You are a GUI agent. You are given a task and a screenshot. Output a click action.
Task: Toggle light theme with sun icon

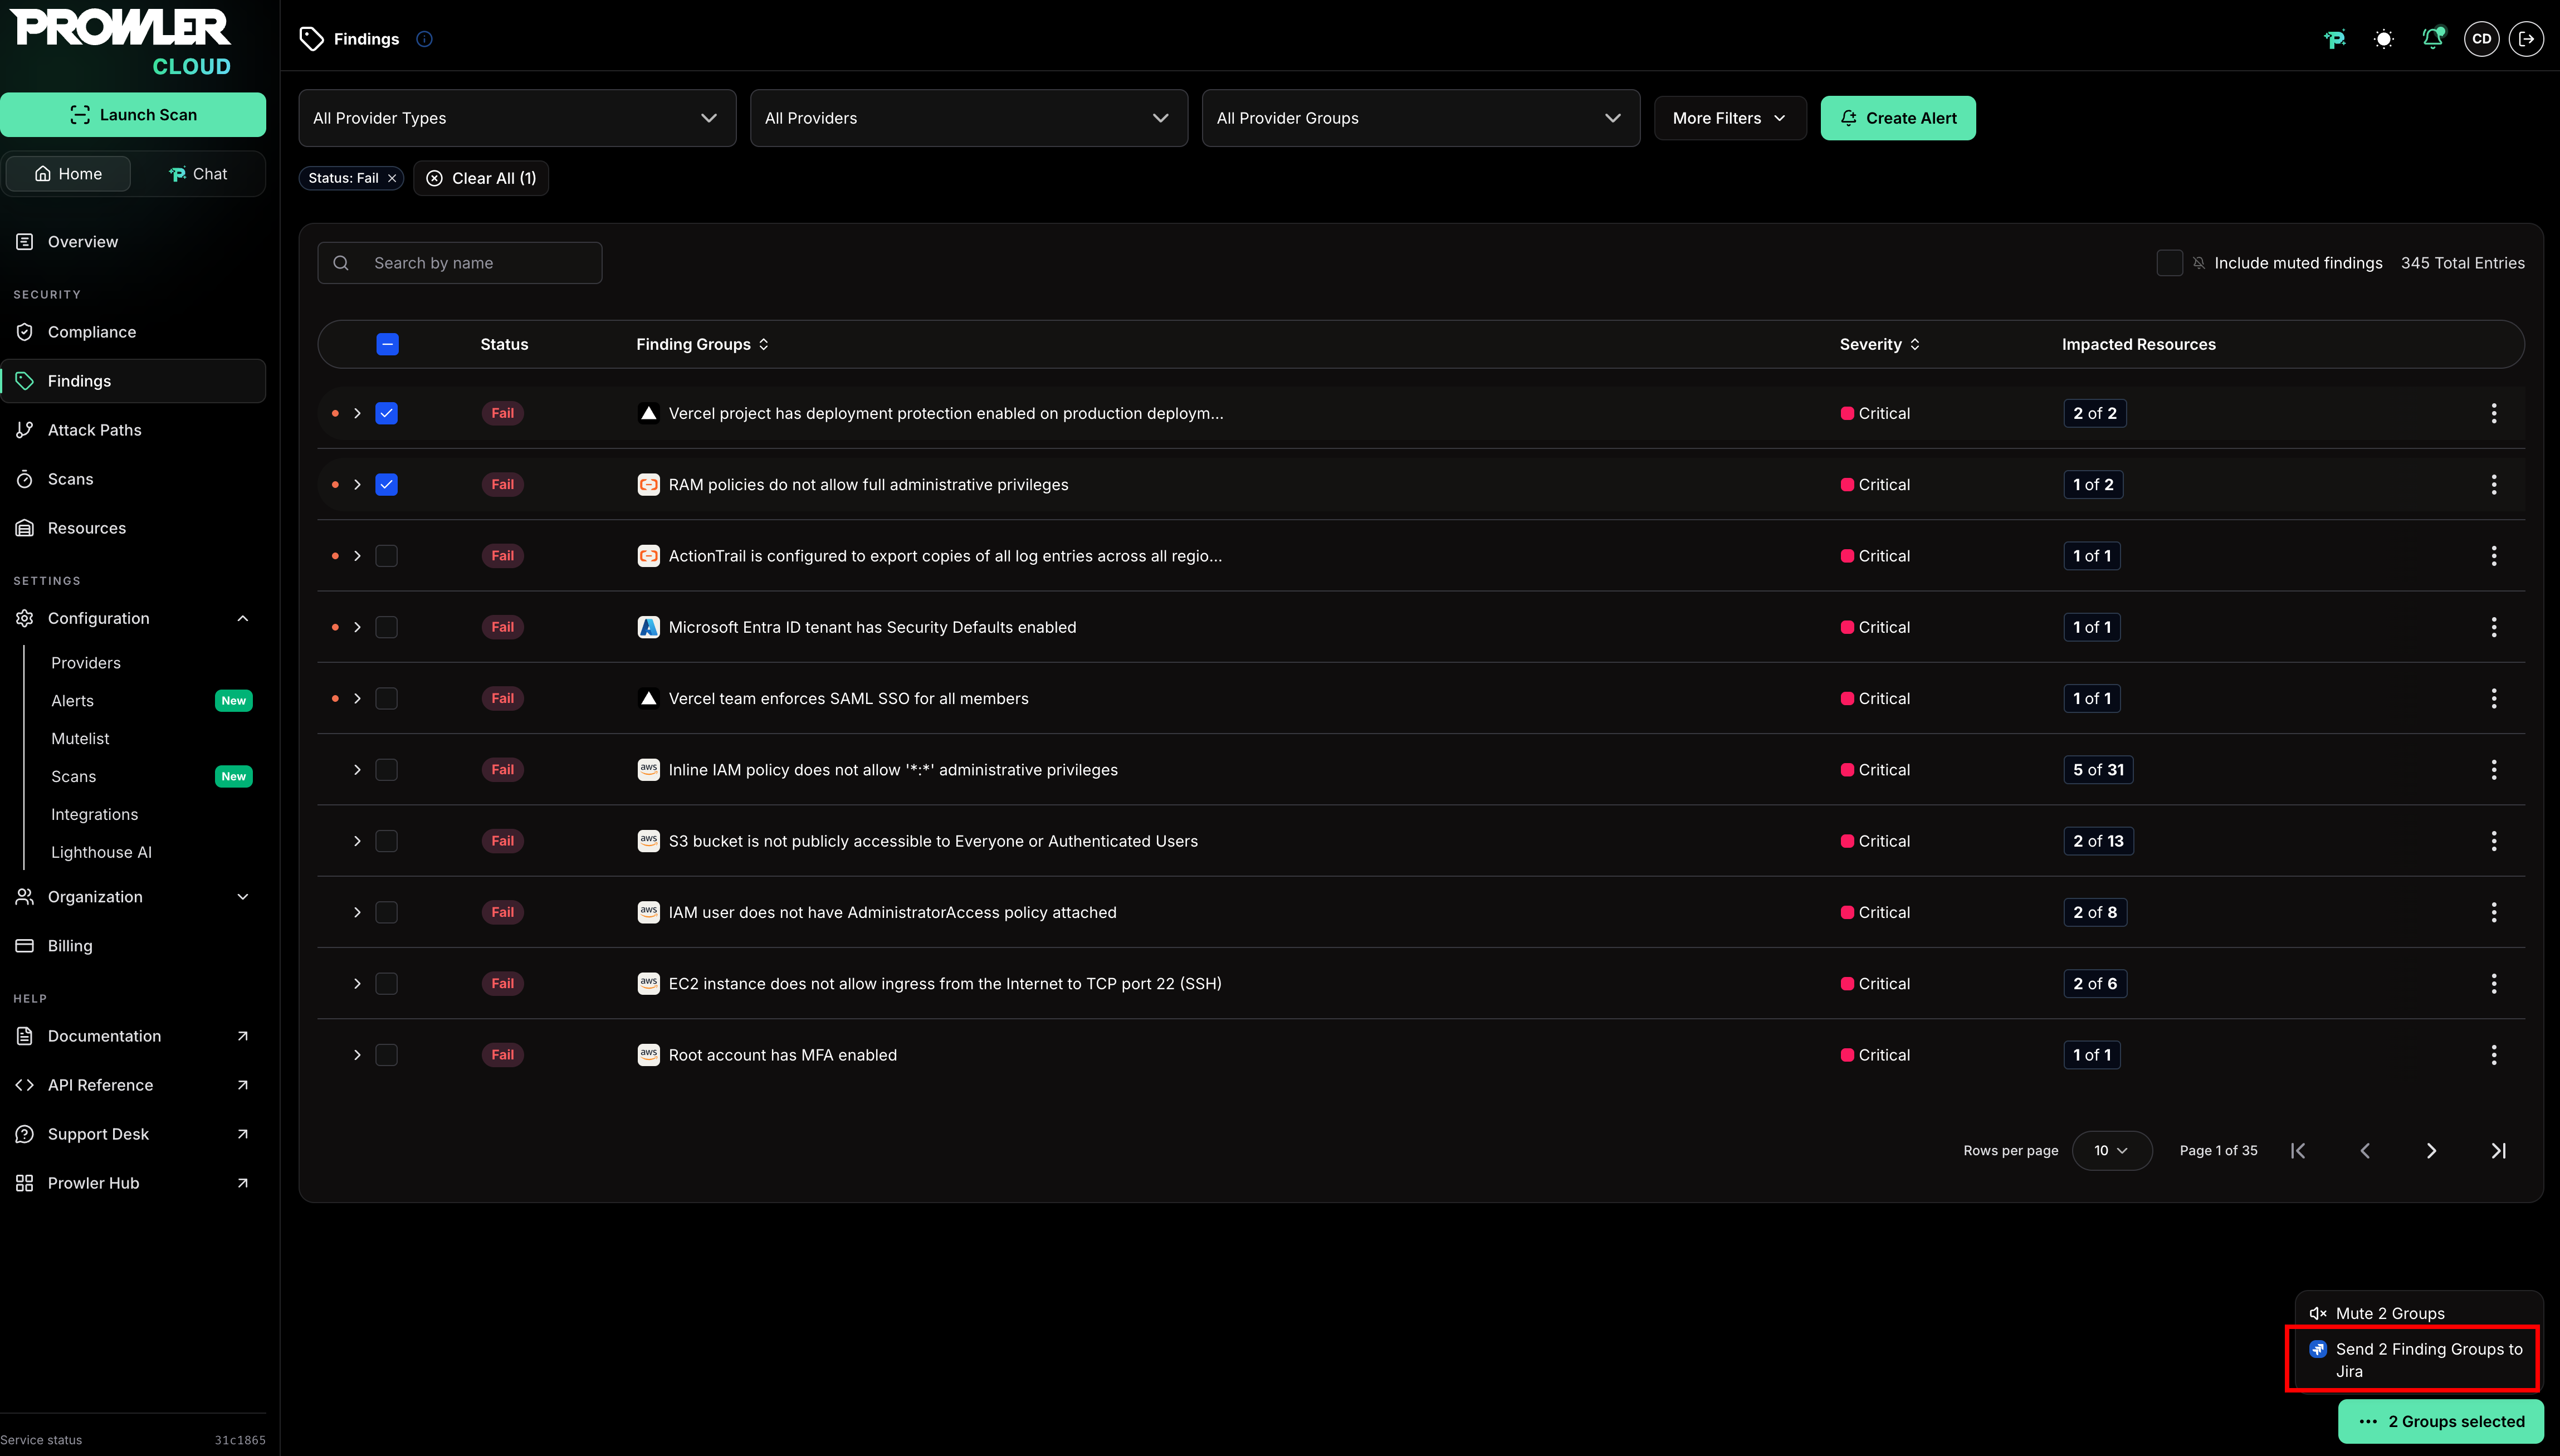[x=2384, y=39]
